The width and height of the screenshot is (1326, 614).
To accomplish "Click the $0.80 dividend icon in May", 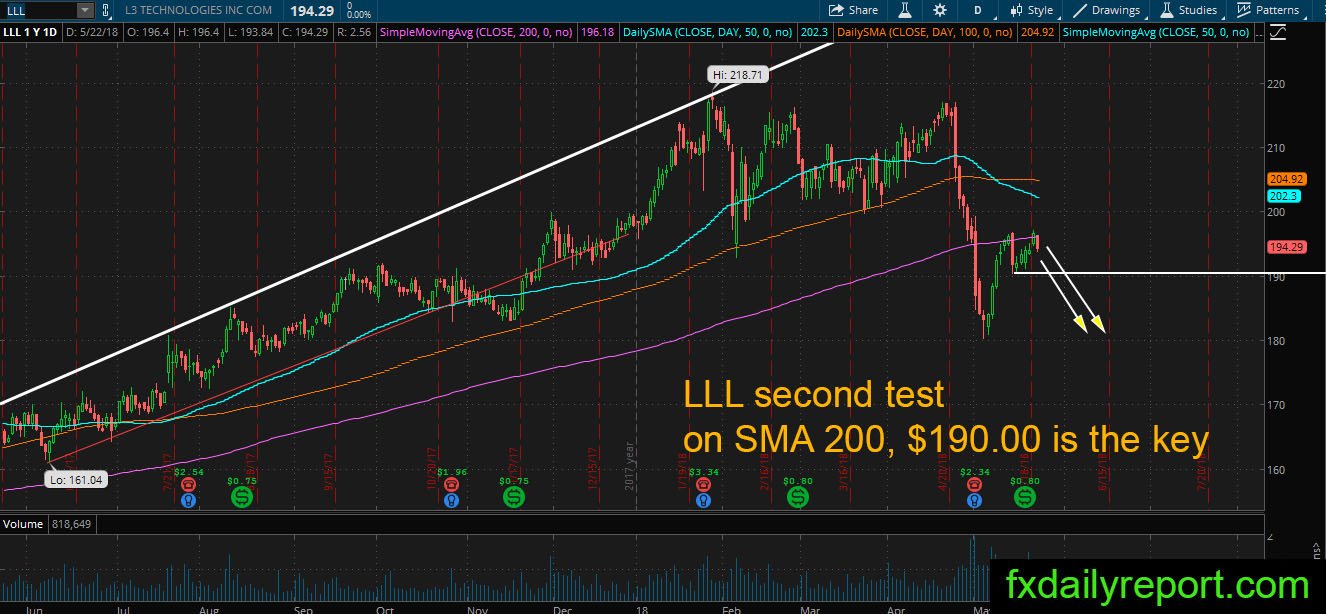I will 1025,496.
